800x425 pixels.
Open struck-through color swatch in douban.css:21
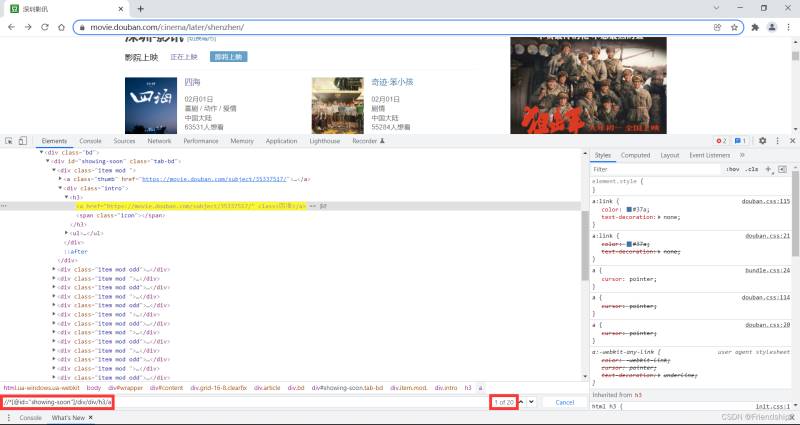pyautogui.click(x=629, y=244)
